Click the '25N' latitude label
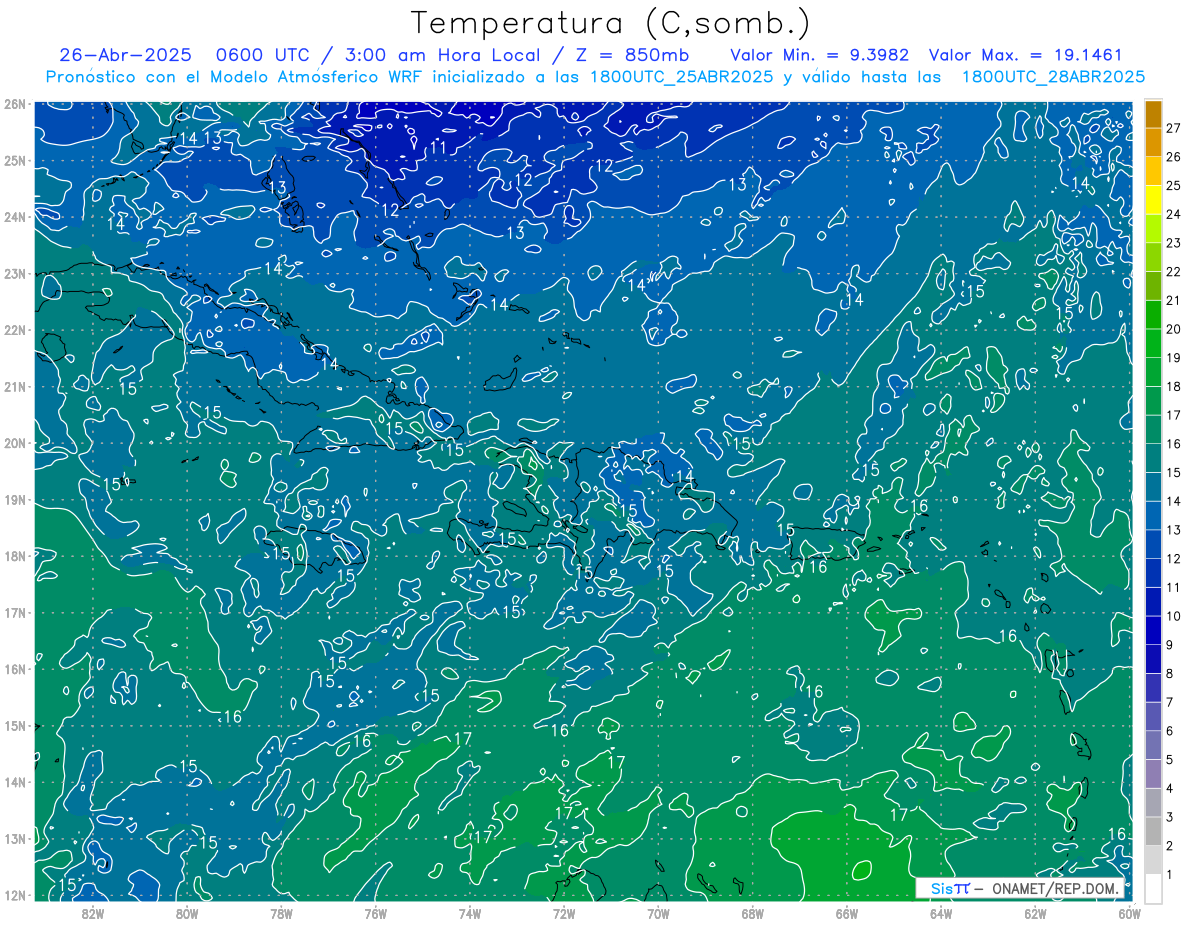Image resolution: width=1200 pixels, height=927 pixels. 14,160
